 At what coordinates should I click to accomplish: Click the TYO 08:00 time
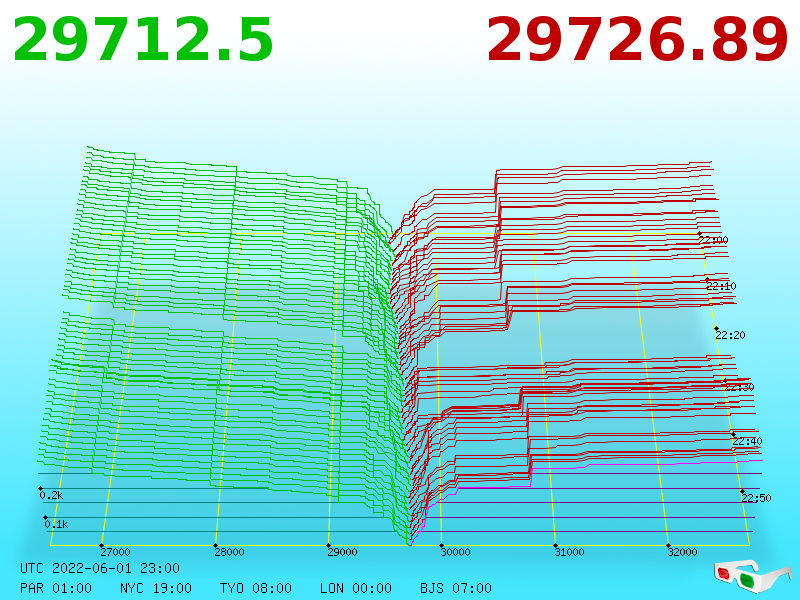256,588
